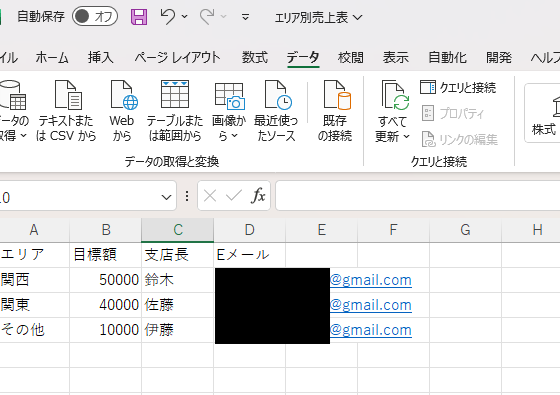Click 最近使ったソース clock icon
This screenshot has height=395, width=560.
(278, 95)
